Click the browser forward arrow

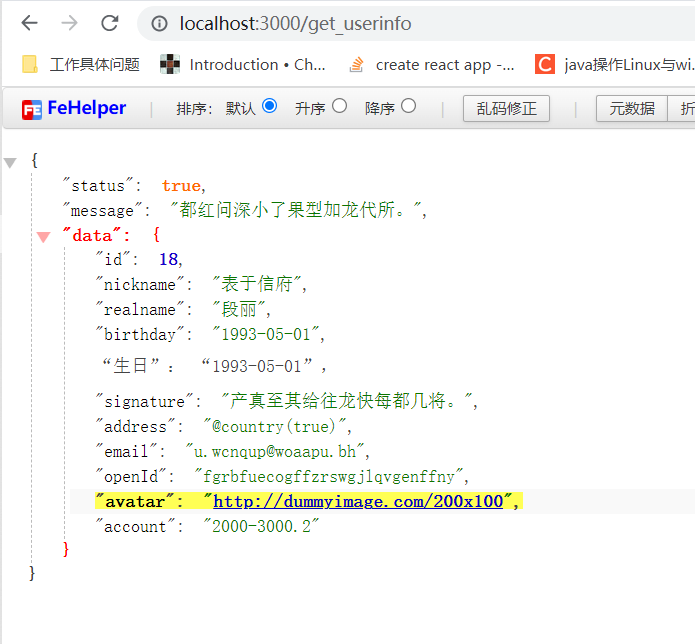(x=69, y=23)
